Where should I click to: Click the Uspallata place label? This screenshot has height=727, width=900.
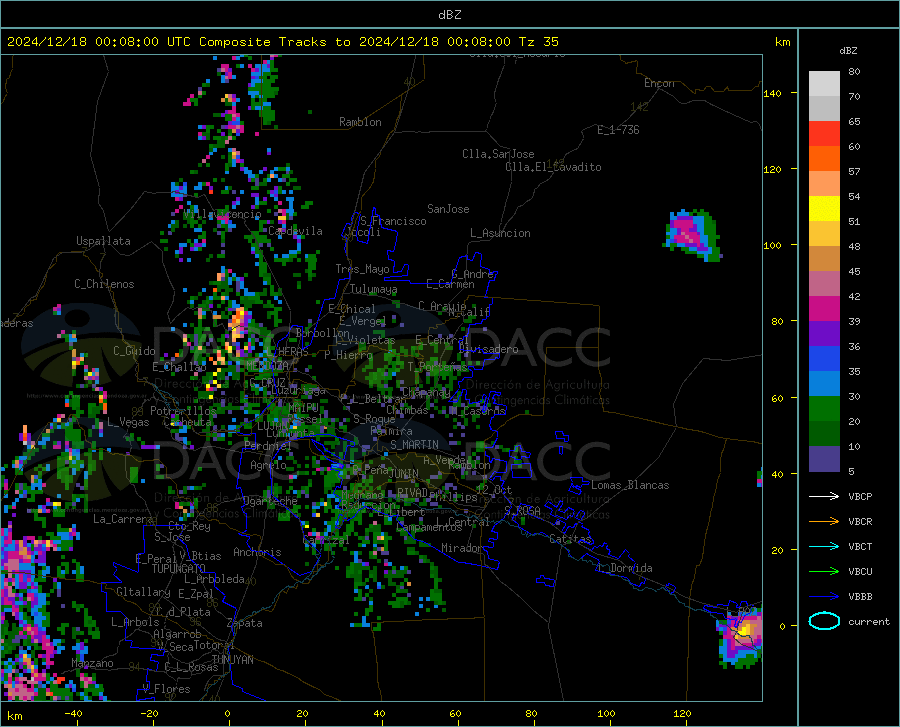(x=103, y=241)
